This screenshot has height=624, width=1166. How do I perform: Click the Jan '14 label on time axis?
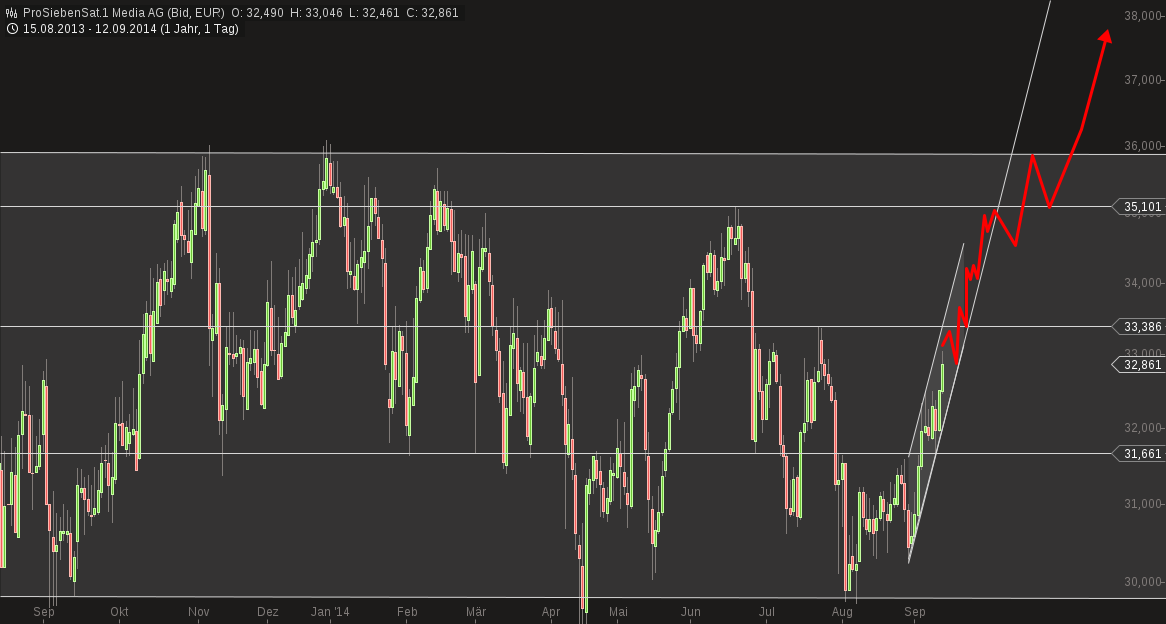tap(330, 612)
